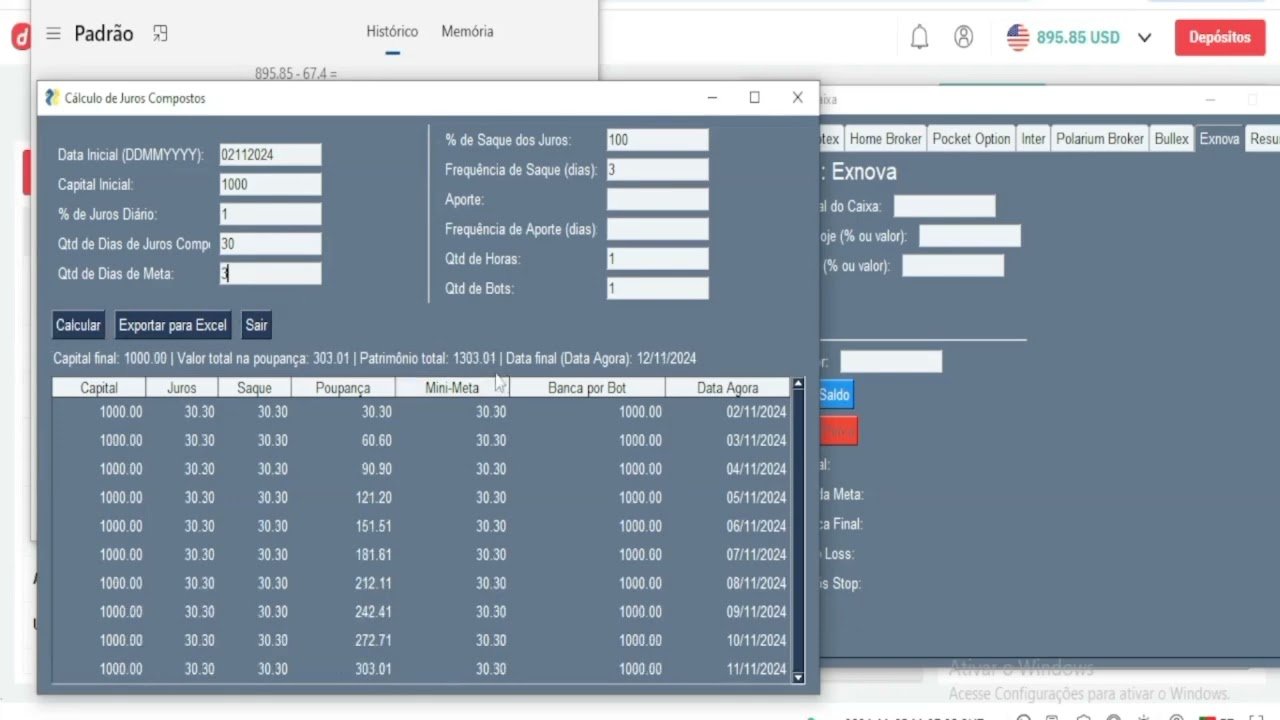The image size is (1280, 720).
Task: Focus the % de Saque dos Juros field
Action: (x=657, y=140)
